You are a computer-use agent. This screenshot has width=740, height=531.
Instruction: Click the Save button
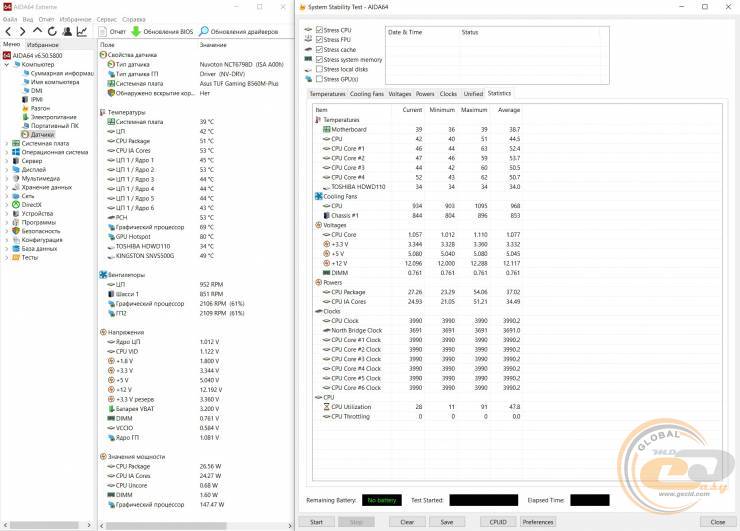[447, 522]
